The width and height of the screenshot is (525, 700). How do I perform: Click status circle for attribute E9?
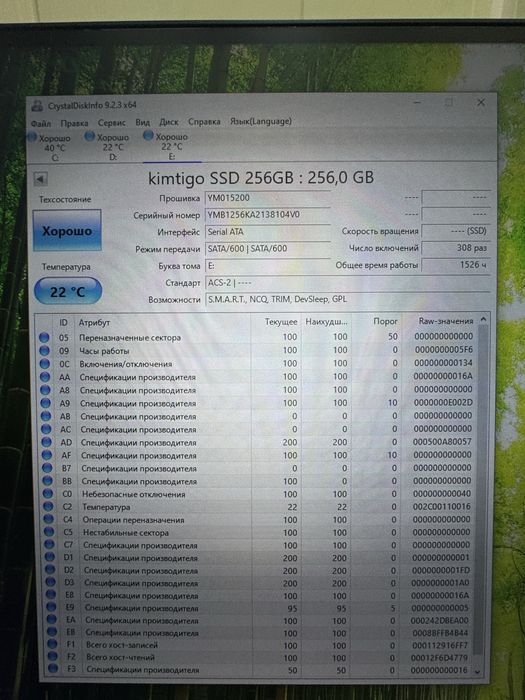pyautogui.click(x=52, y=608)
